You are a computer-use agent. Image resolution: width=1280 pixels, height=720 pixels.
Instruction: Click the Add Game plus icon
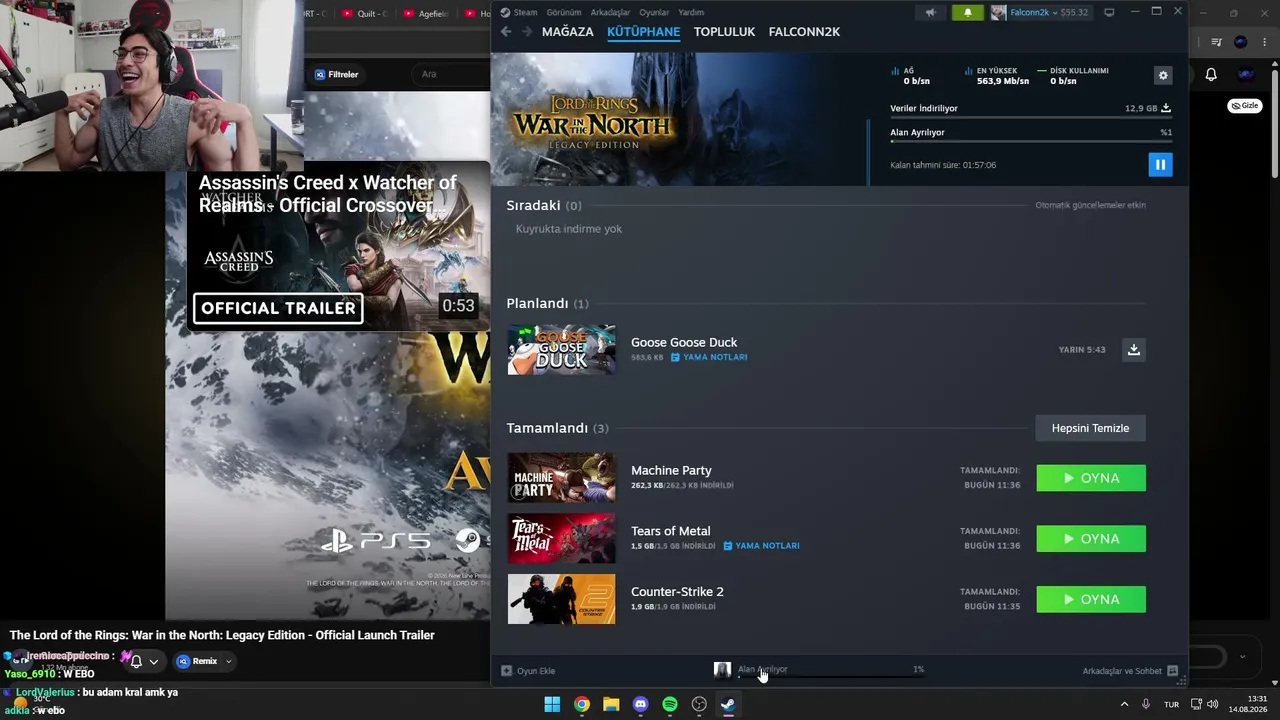pyautogui.click(x=506, y=671)
